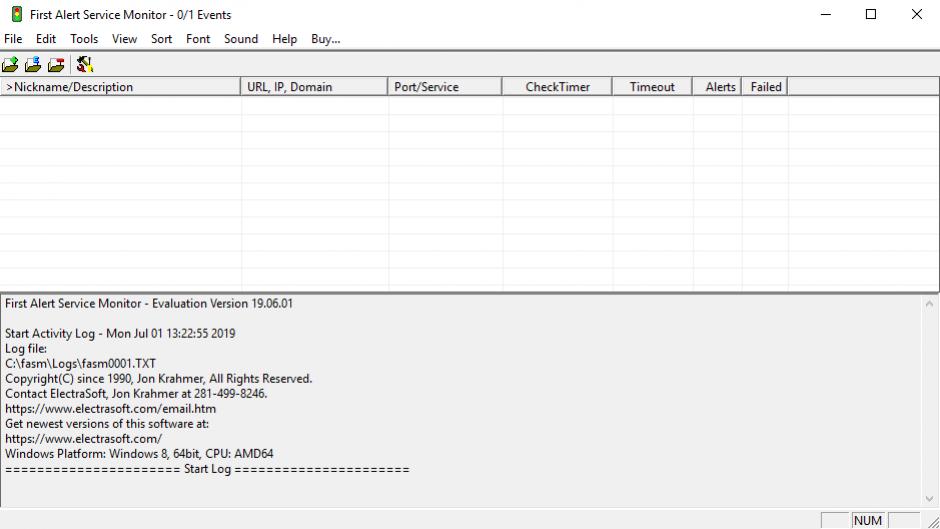Screen dimensions: 940x529
Task: Sort by URL, IP, Domain column header
Action: point(314,87)
